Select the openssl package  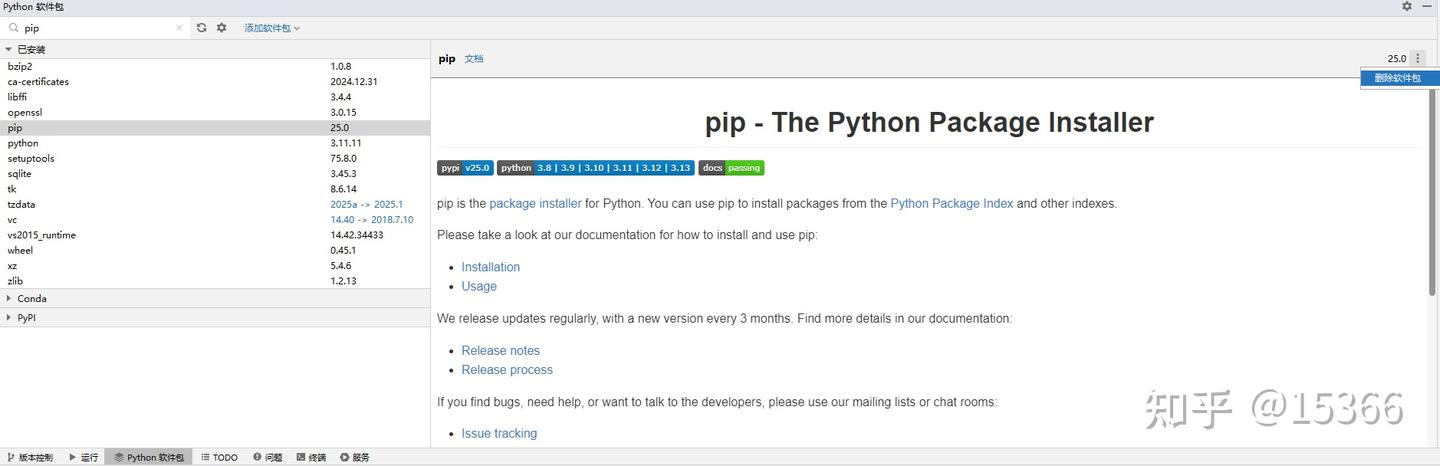coord(215,112)
